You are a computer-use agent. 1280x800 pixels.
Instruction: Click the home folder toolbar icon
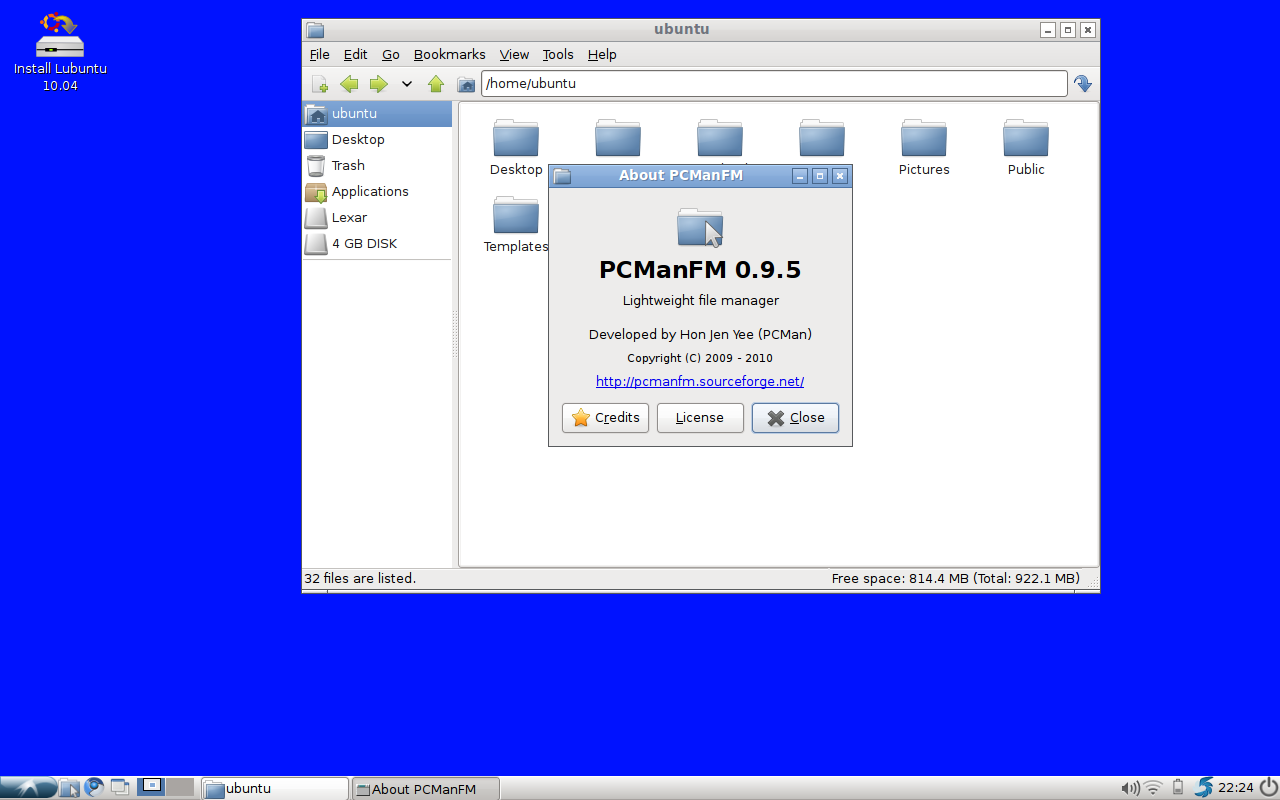[466, 84]
